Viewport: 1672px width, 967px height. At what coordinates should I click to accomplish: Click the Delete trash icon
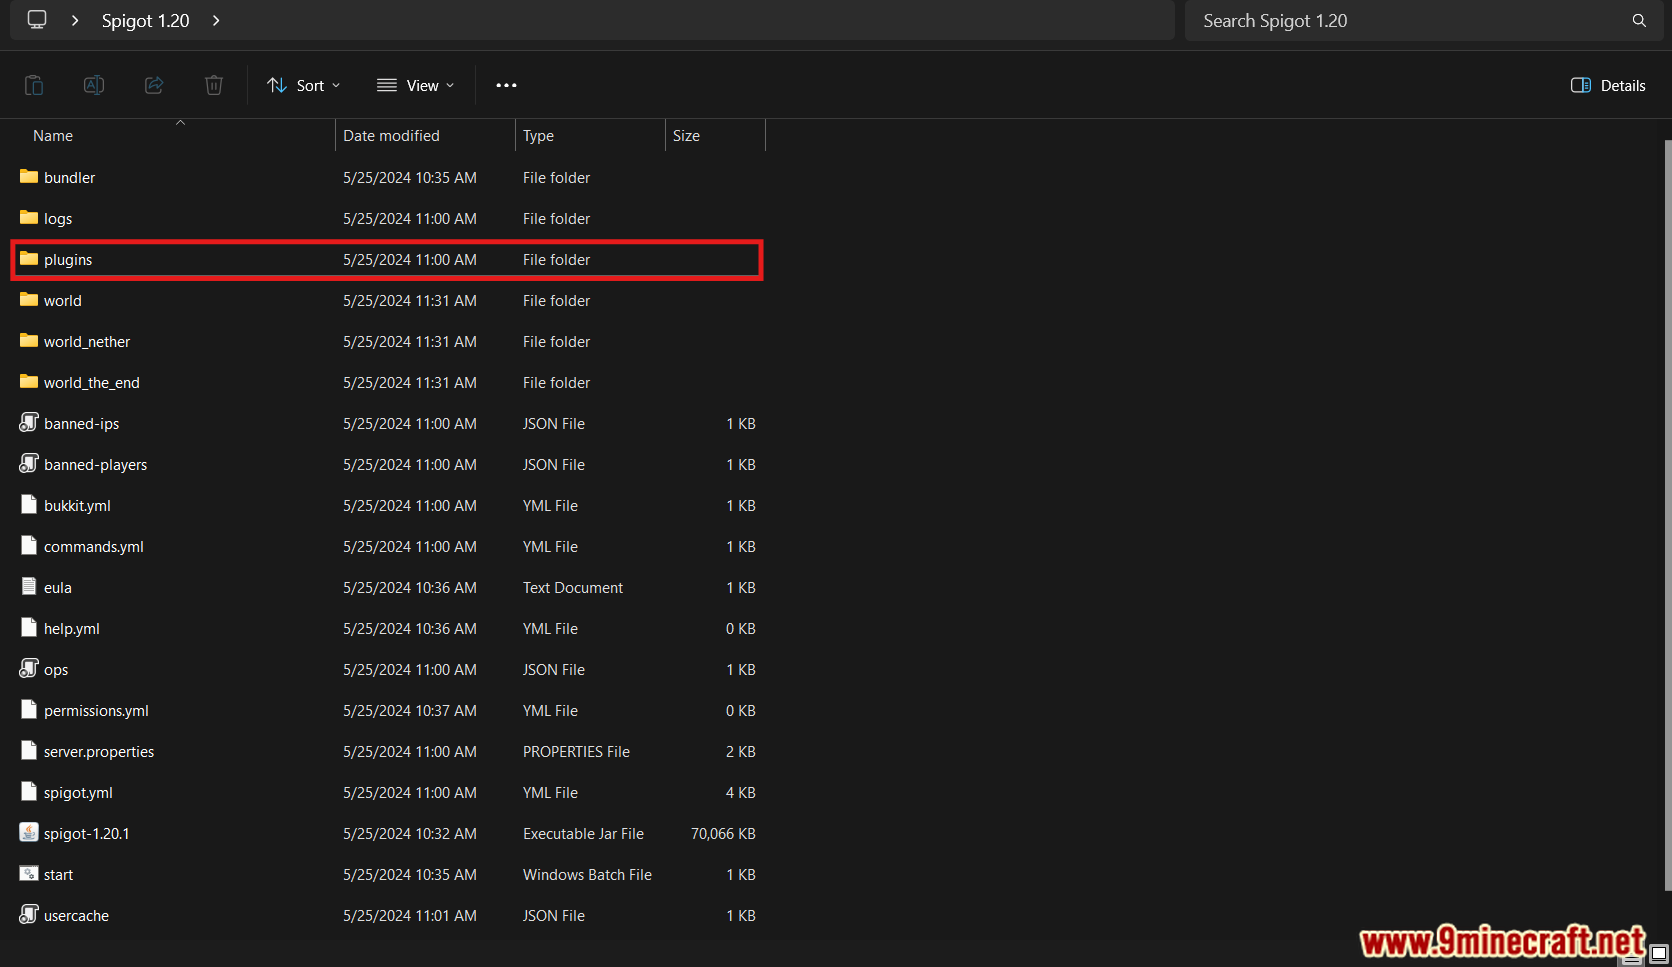[x=214, y=85]
